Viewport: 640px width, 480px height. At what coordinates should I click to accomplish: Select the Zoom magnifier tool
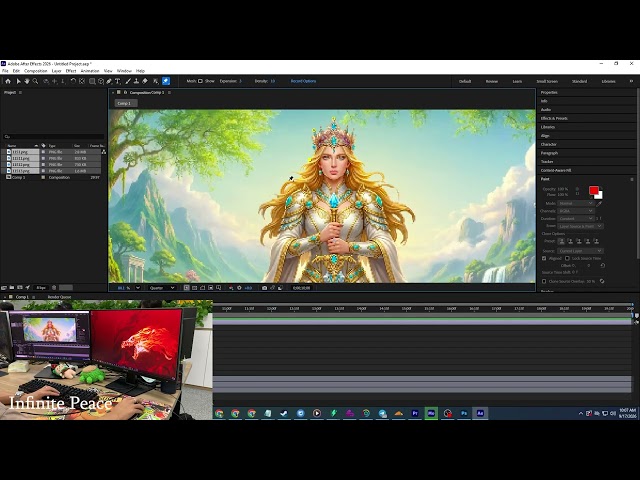[36, 81]
